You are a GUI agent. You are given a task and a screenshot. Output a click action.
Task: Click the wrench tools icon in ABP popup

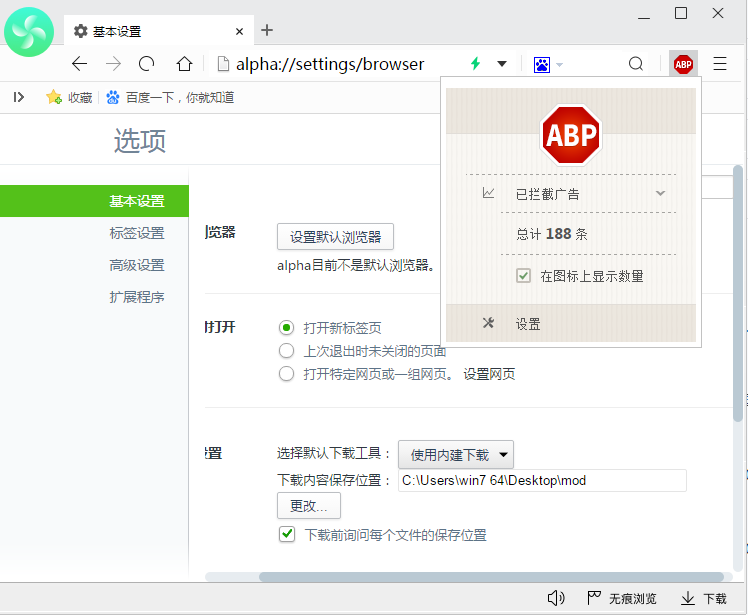pyautogui.click(x=488, y=323)
